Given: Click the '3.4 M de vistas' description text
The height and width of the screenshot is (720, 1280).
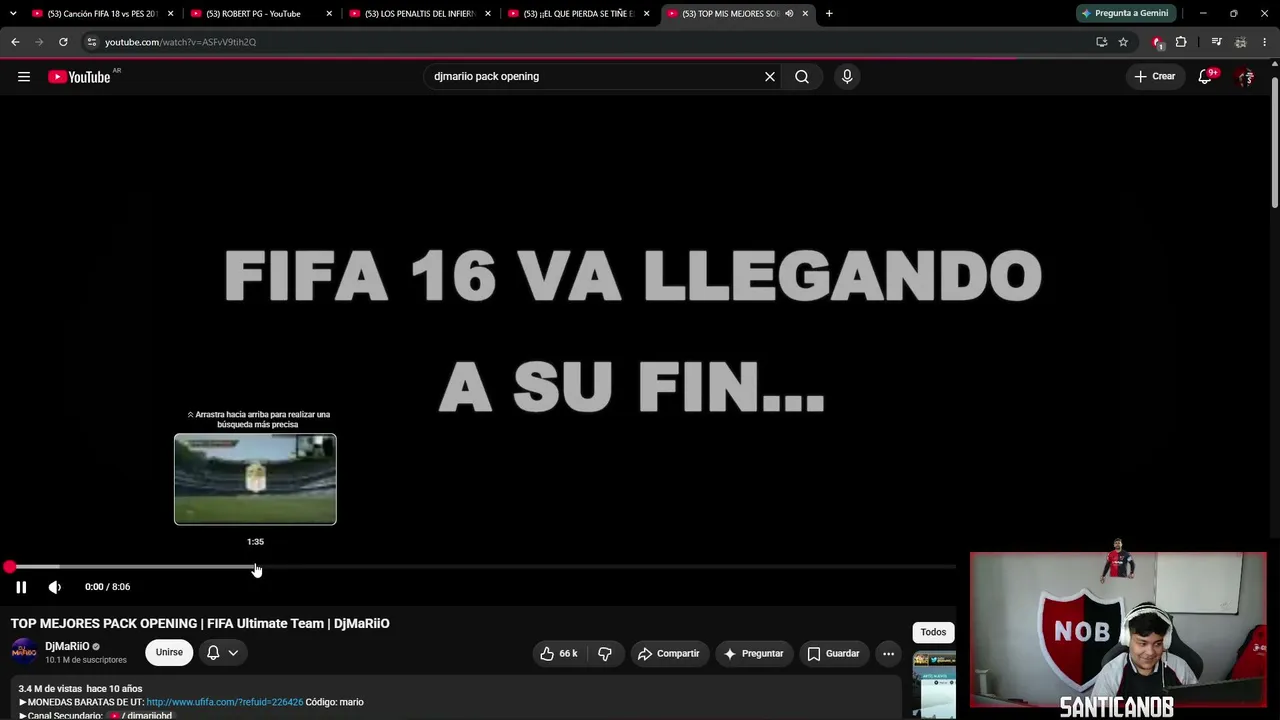Looking at the screenshot, I should click(50, 689).
